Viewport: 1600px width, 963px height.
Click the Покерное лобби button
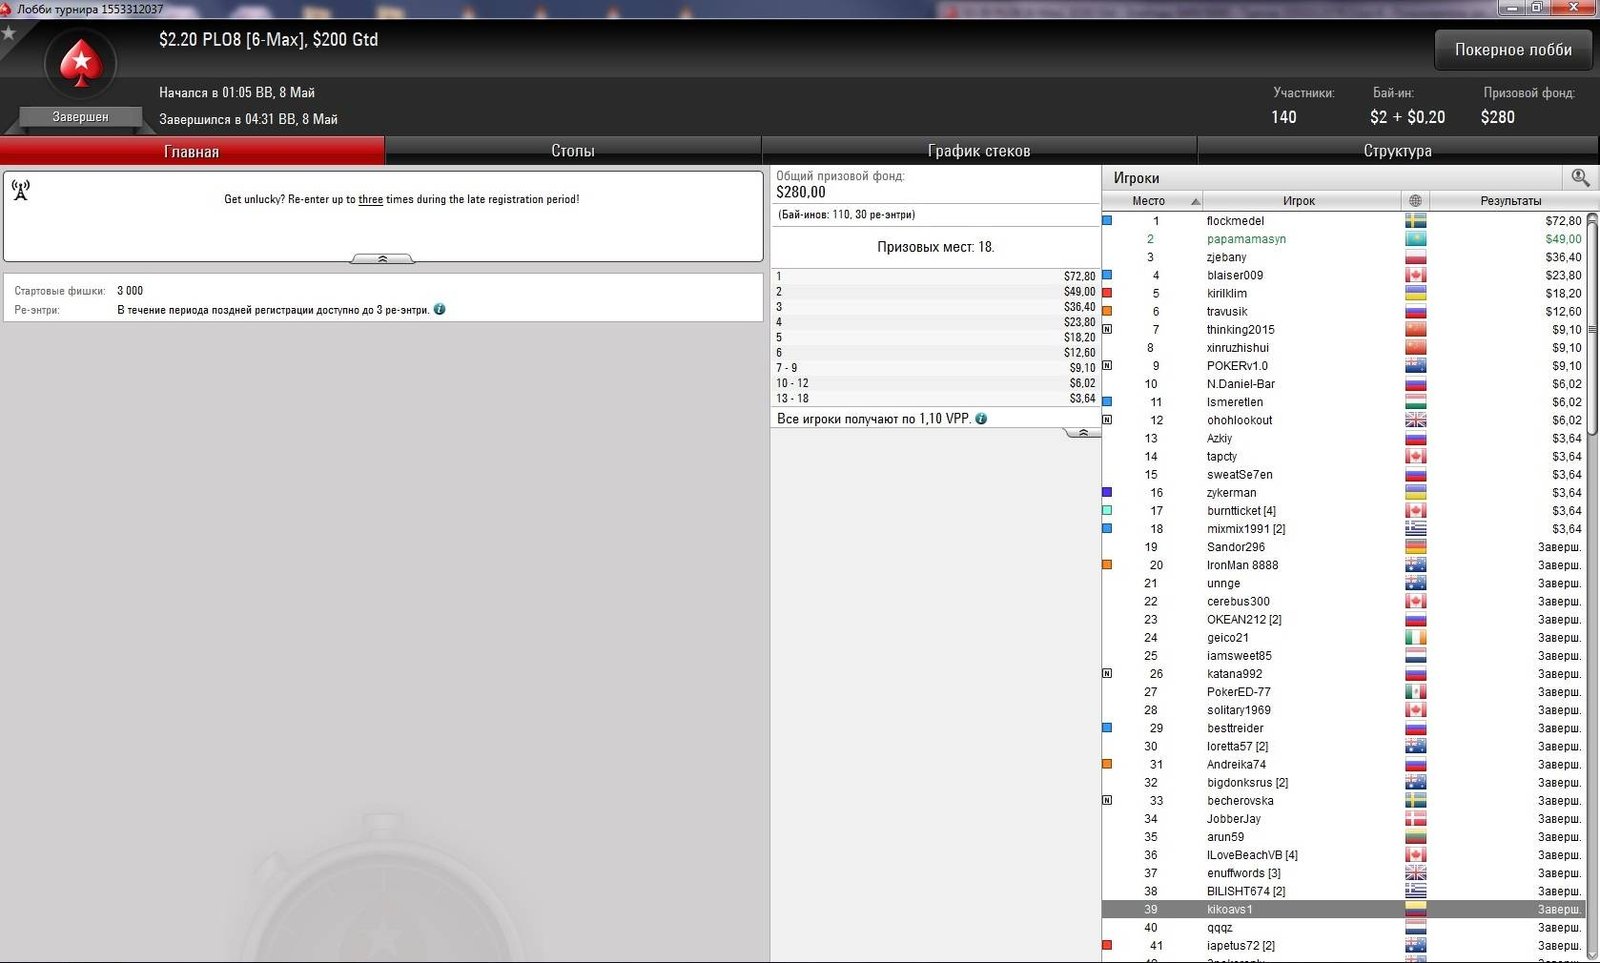(1512, 50)
